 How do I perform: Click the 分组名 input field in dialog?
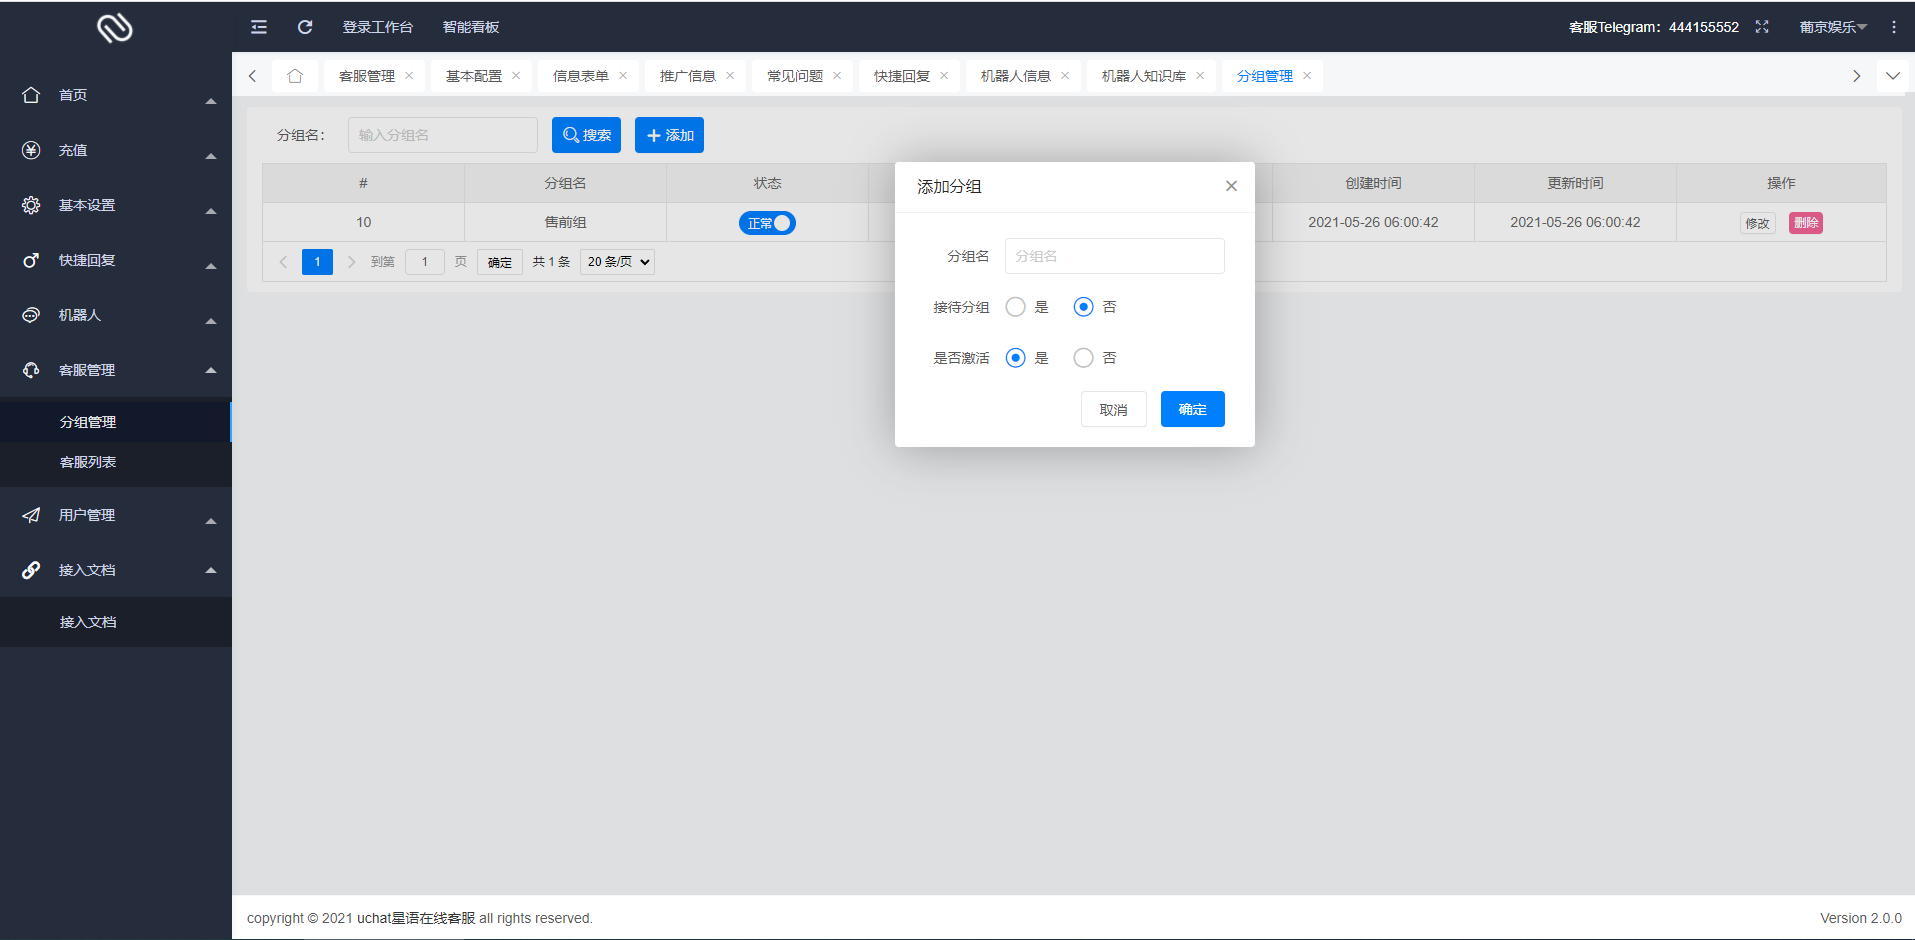(x=1114, y=256)
